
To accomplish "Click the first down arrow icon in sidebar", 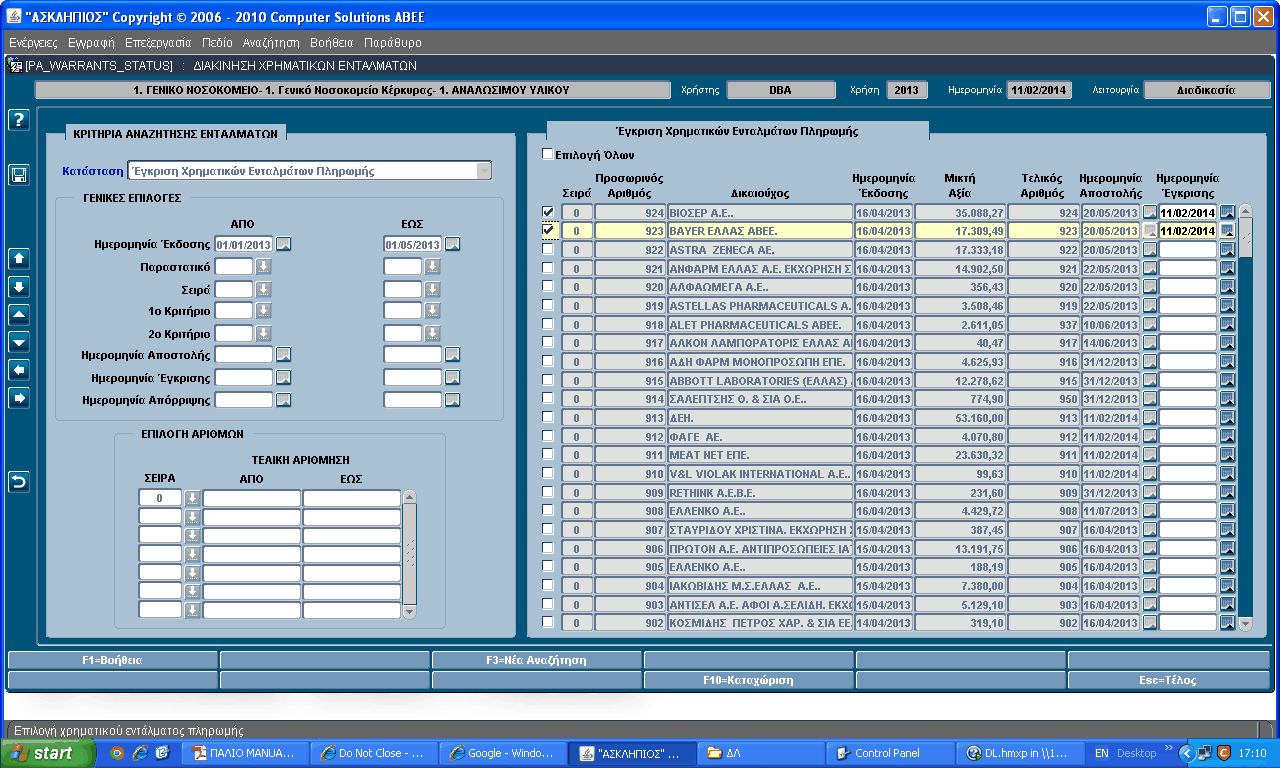I will click(x=19, y=286).
